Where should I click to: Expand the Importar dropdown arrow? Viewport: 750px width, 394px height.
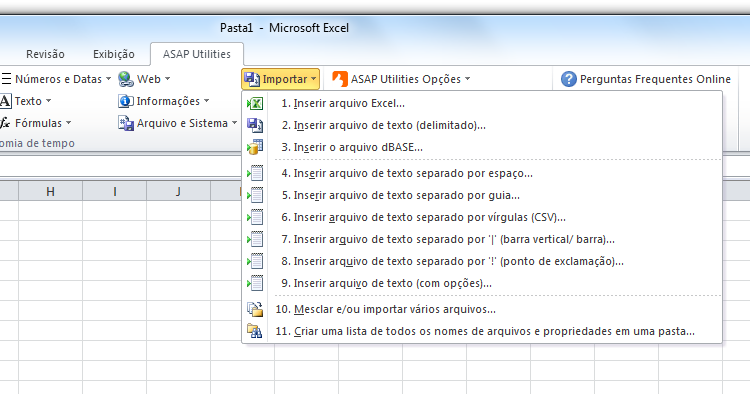[x=314, y=79]
